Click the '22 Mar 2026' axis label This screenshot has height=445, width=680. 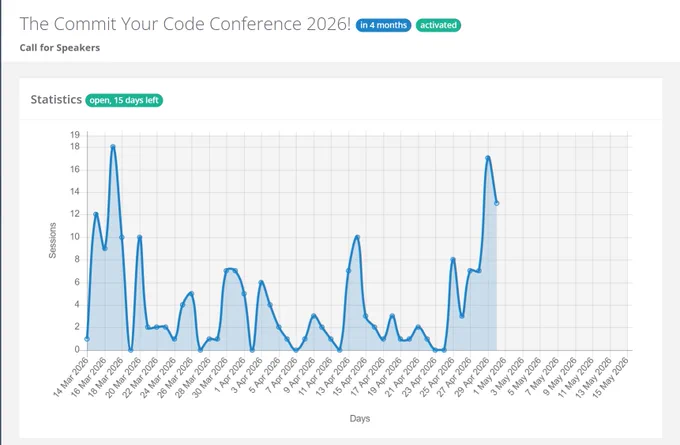(x=141, y=376)
